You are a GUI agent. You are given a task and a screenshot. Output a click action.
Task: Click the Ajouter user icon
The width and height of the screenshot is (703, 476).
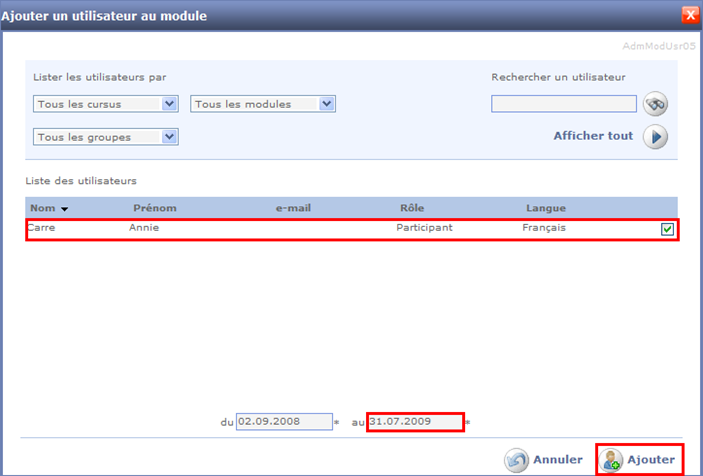(x=611, y=460)
